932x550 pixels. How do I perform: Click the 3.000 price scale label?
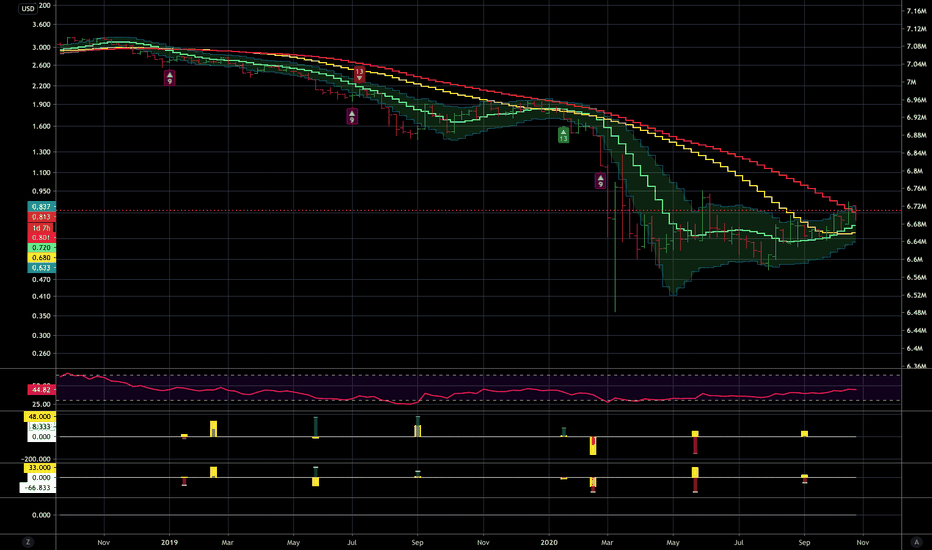(41, 48)
